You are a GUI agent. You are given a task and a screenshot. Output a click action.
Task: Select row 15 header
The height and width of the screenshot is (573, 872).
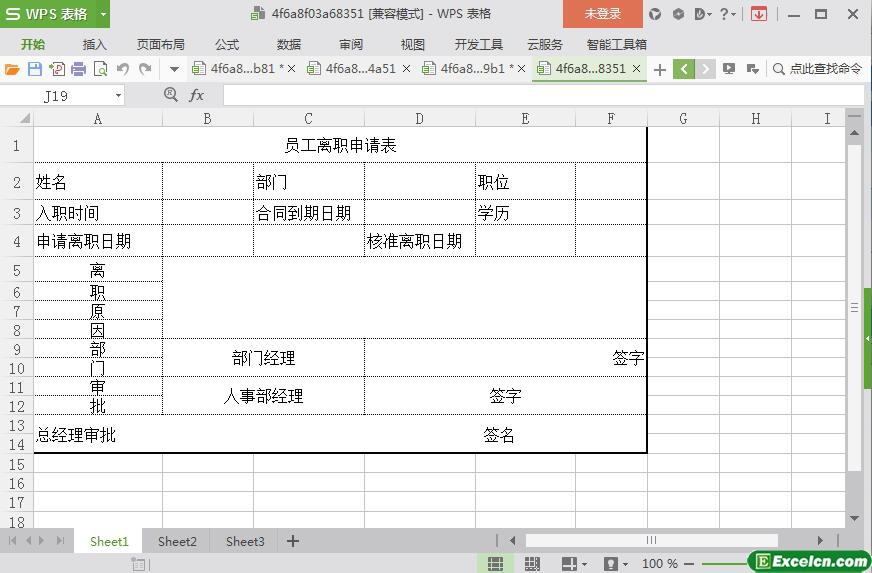pyautogui.click(x=17, y=465)
